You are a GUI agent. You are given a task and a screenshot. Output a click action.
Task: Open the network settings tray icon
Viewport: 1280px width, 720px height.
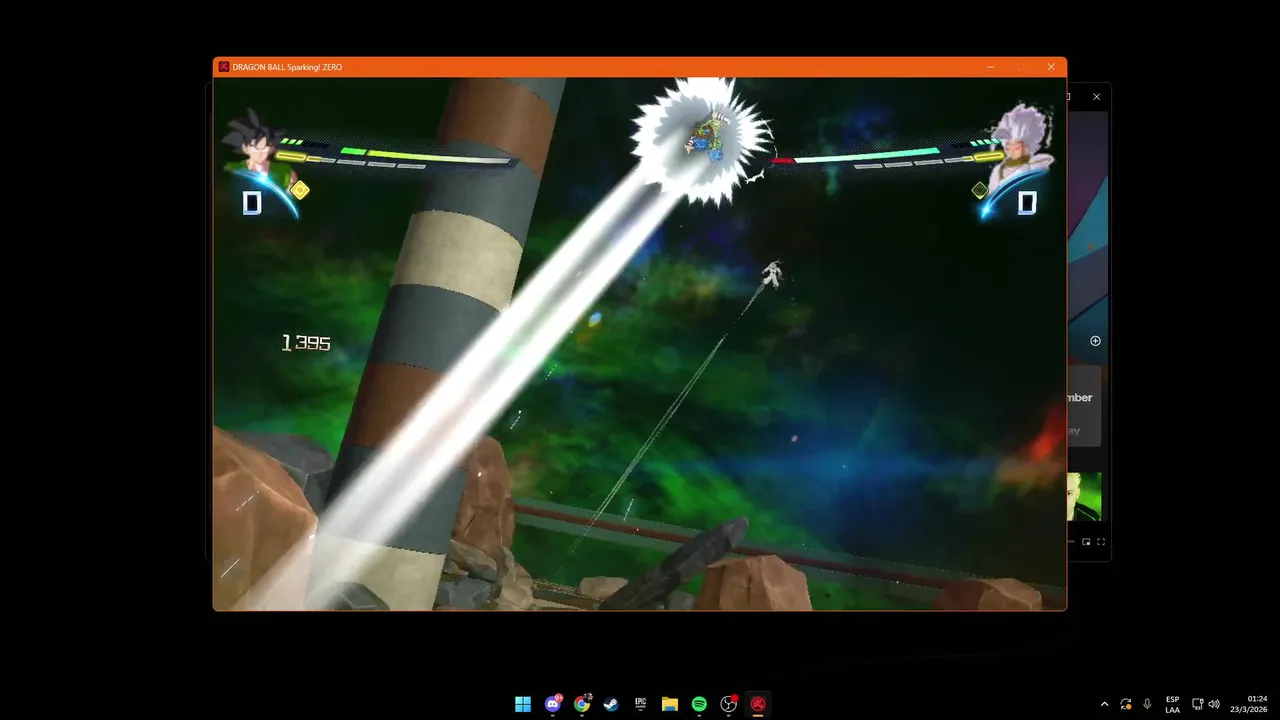(1198, 704)
